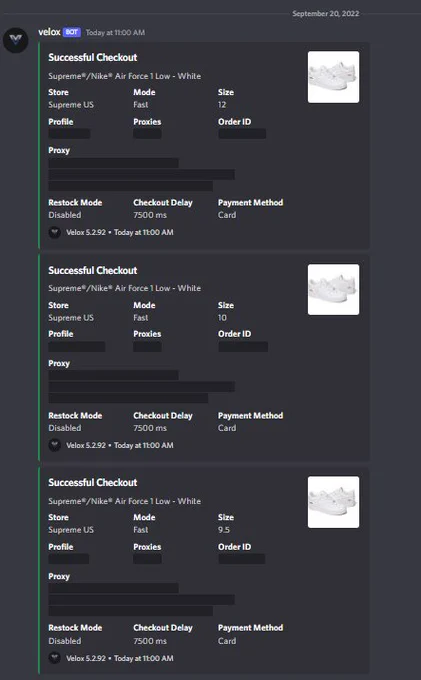Click the message timestamp next to velox
This screenshot has width=421, height=680.
coord(115,33)
